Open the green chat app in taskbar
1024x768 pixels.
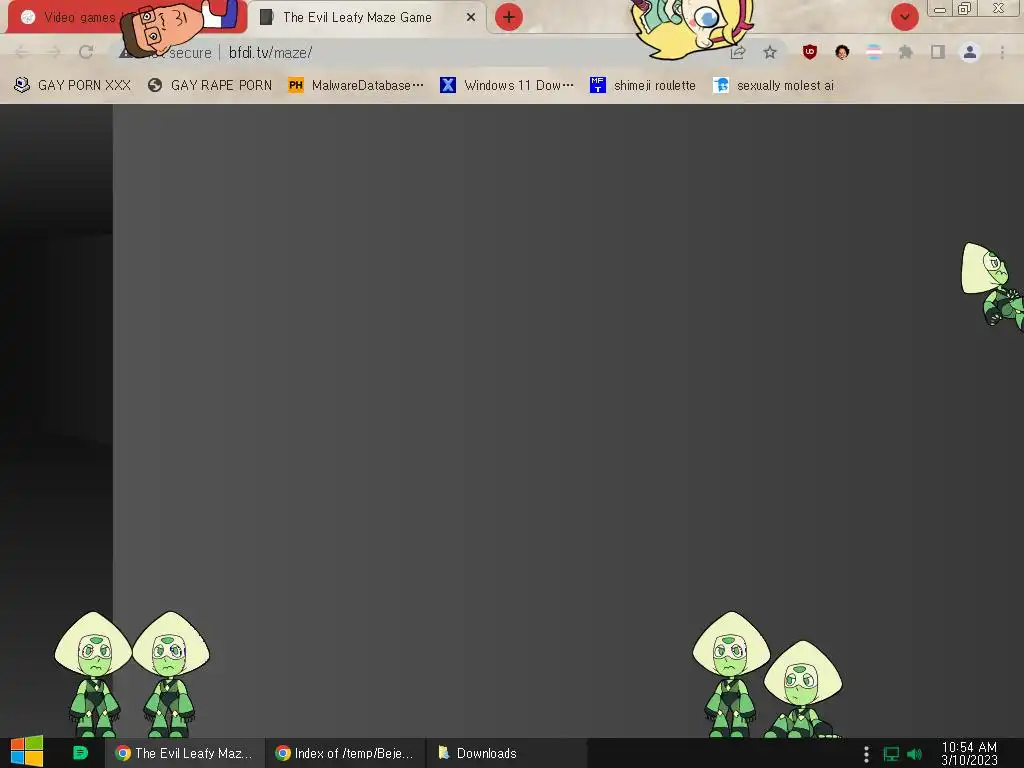[80, 753]
